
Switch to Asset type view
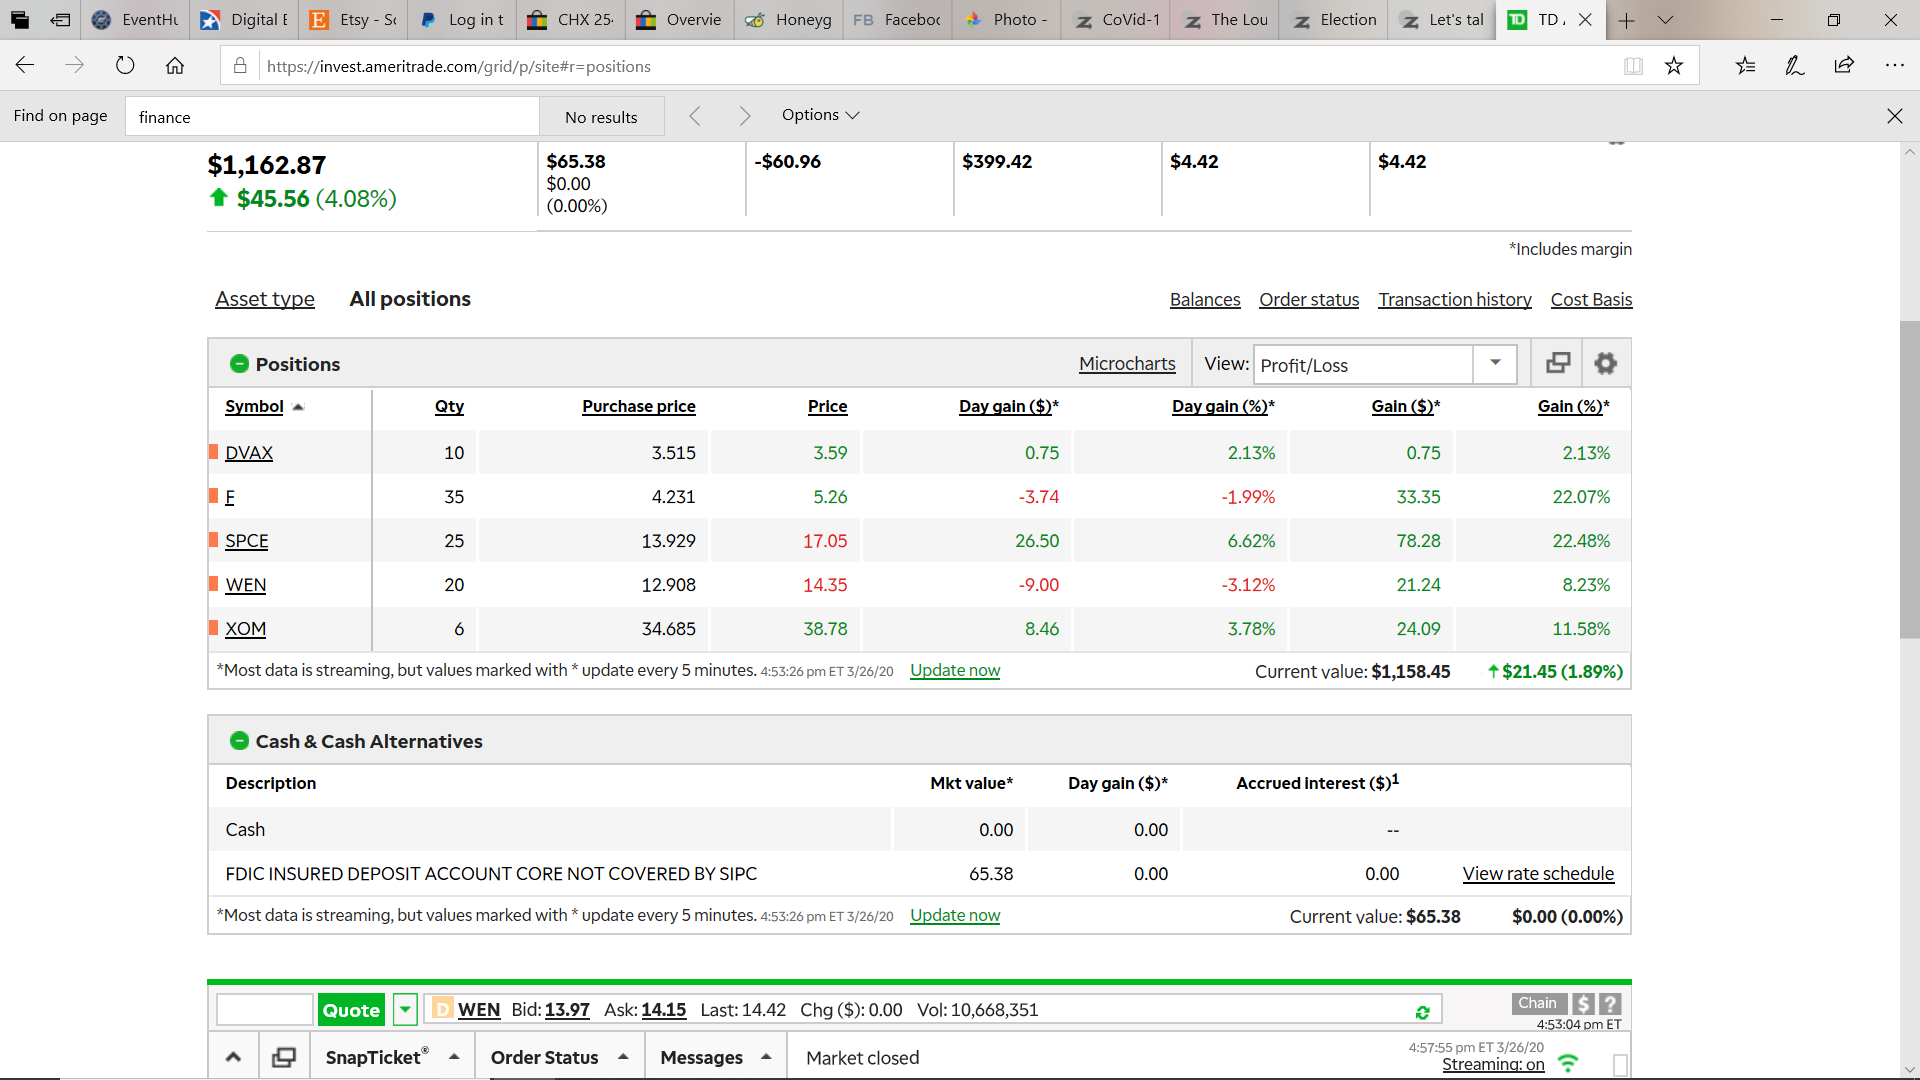point(265,299)
